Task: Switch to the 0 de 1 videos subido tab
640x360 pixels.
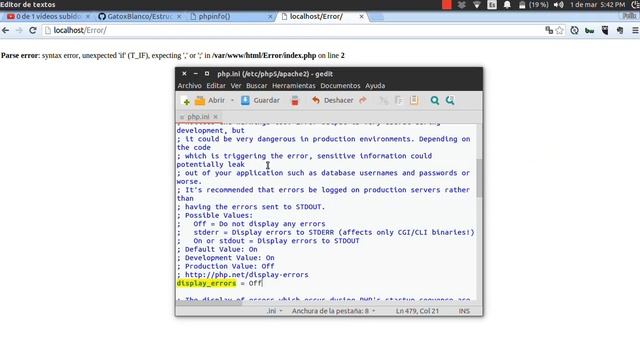Action: click(48, 17)
